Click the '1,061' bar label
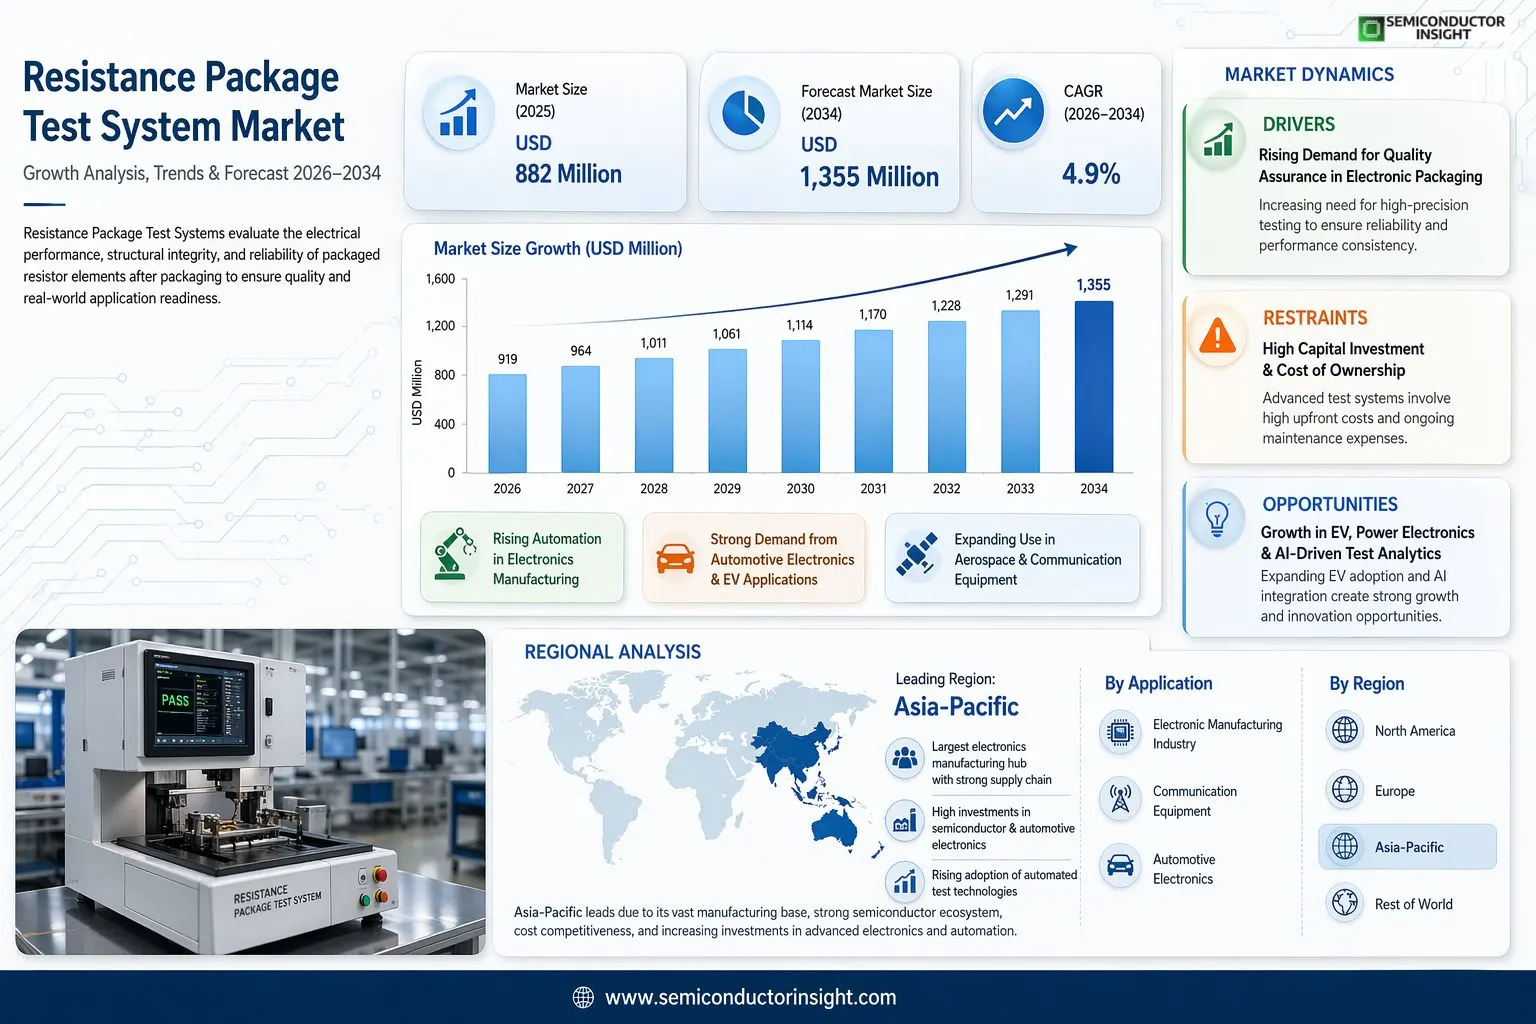The width and height of the screenshot is (1536, 1024). point(726,334)
